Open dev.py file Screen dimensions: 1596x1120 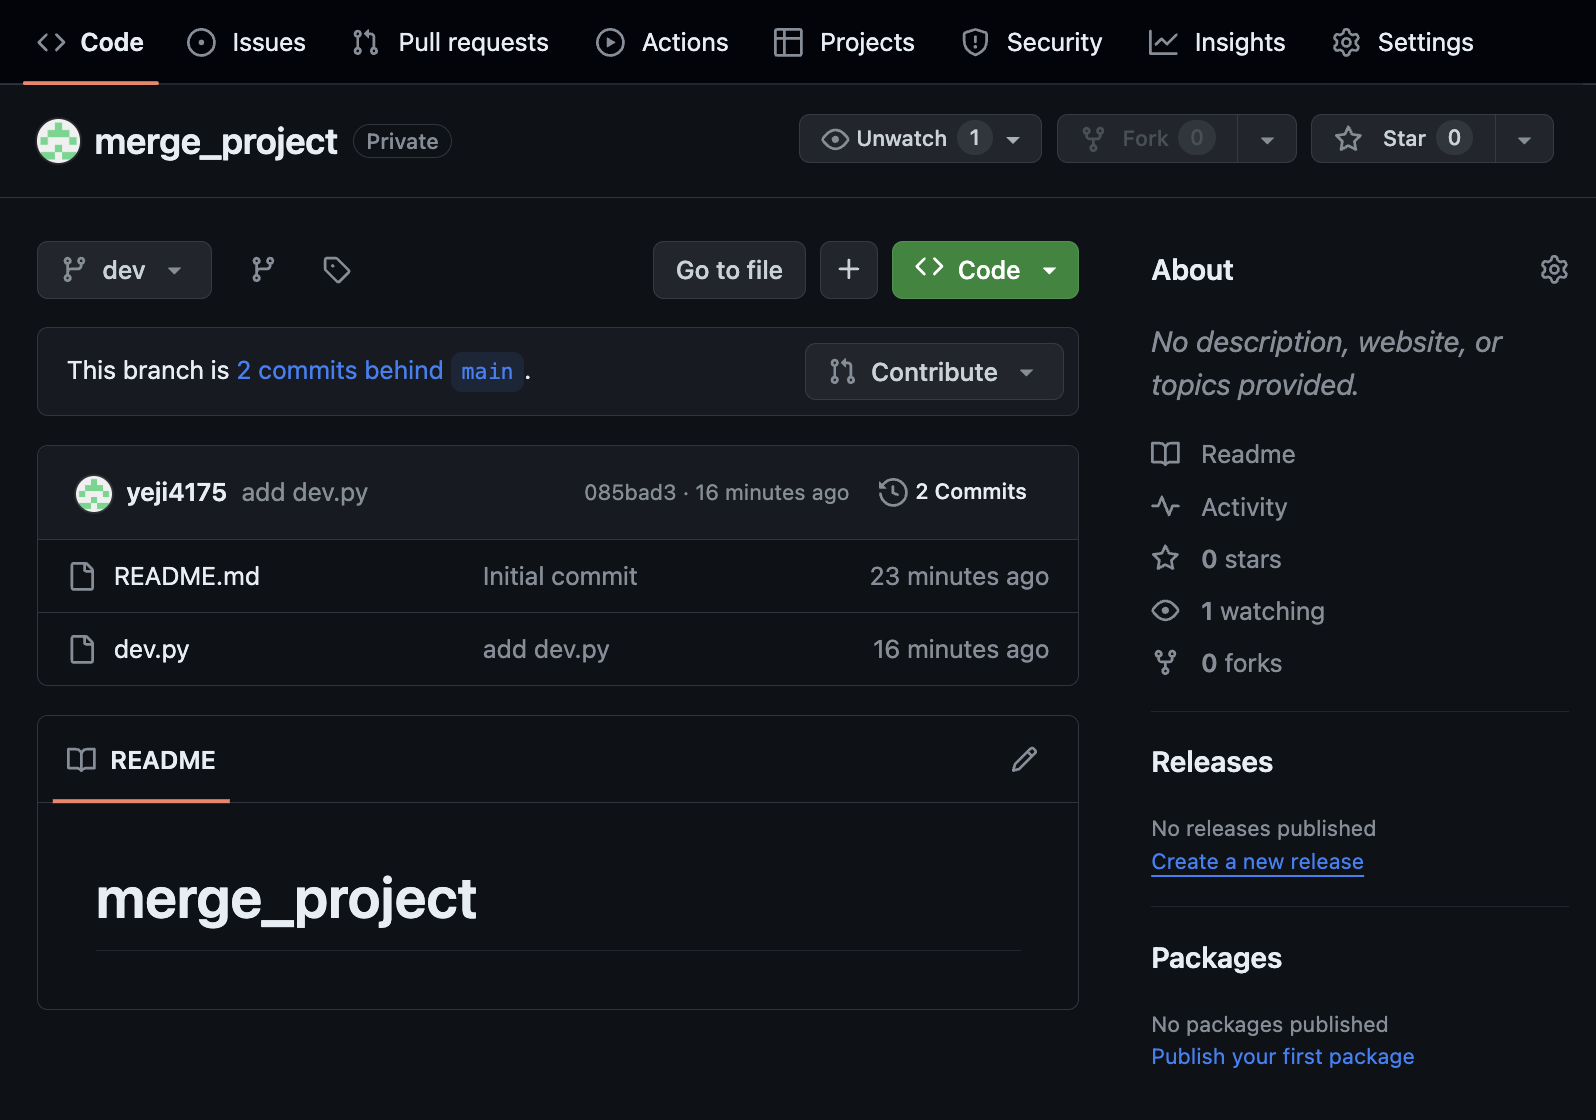tap(151, 649)
